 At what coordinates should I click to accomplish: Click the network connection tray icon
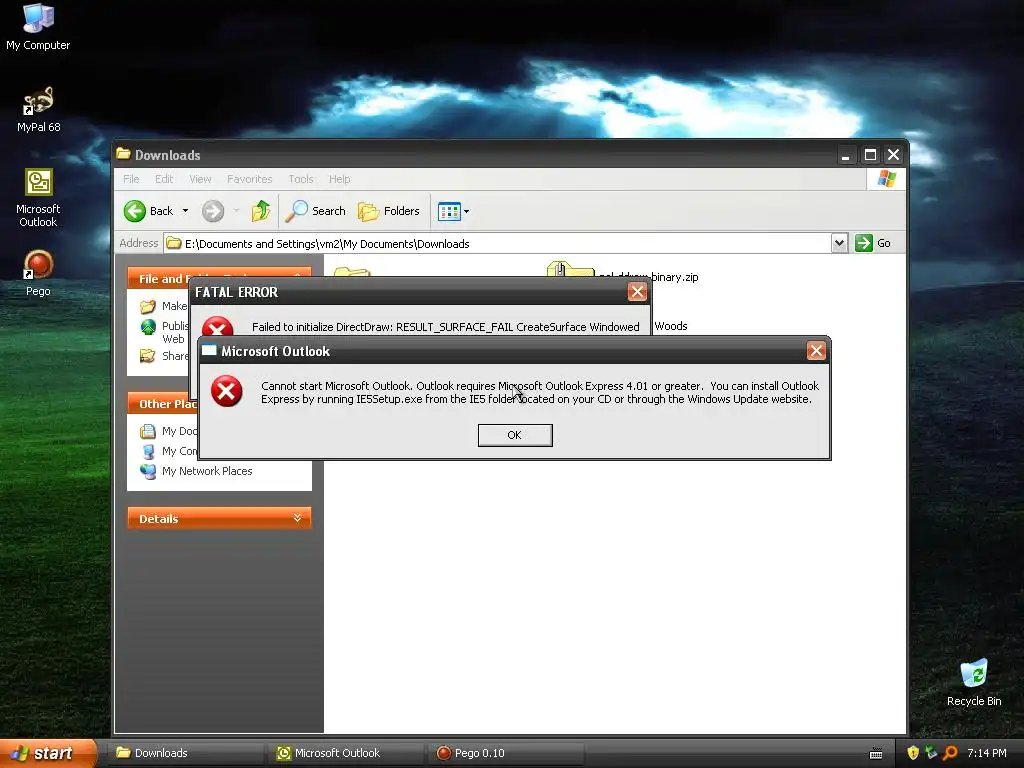[931, 753]
